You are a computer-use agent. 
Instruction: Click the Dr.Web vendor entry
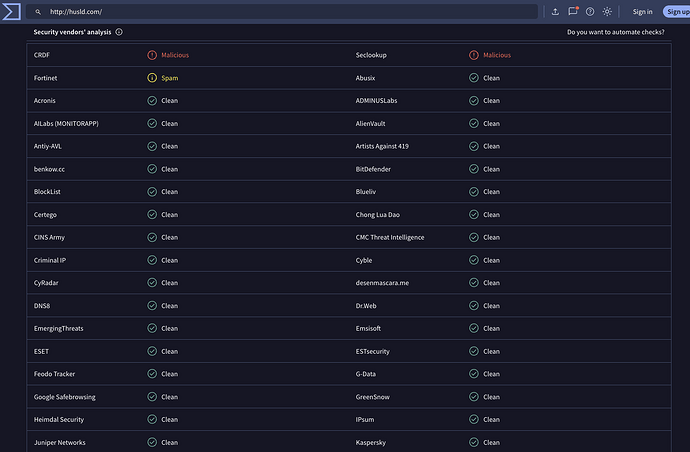coord(370,306)
